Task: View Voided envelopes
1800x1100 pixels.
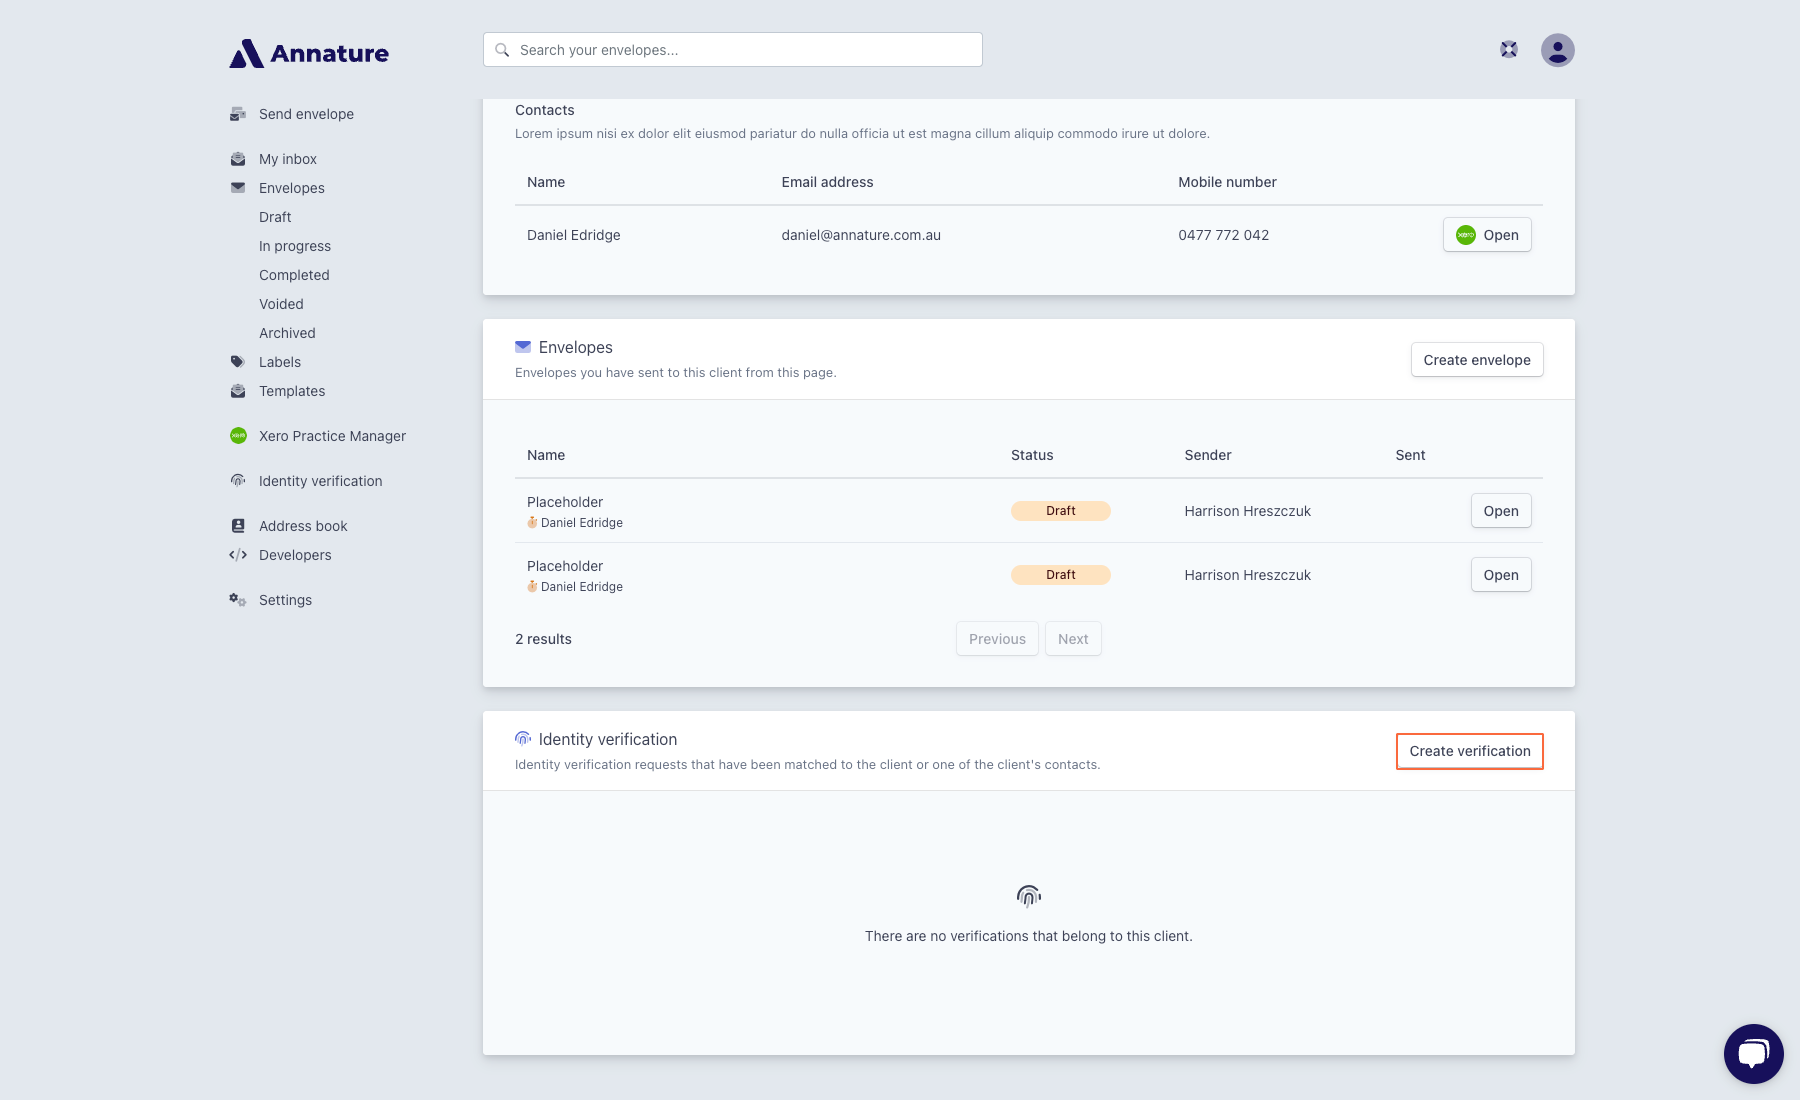Action: tap(281, 304)
